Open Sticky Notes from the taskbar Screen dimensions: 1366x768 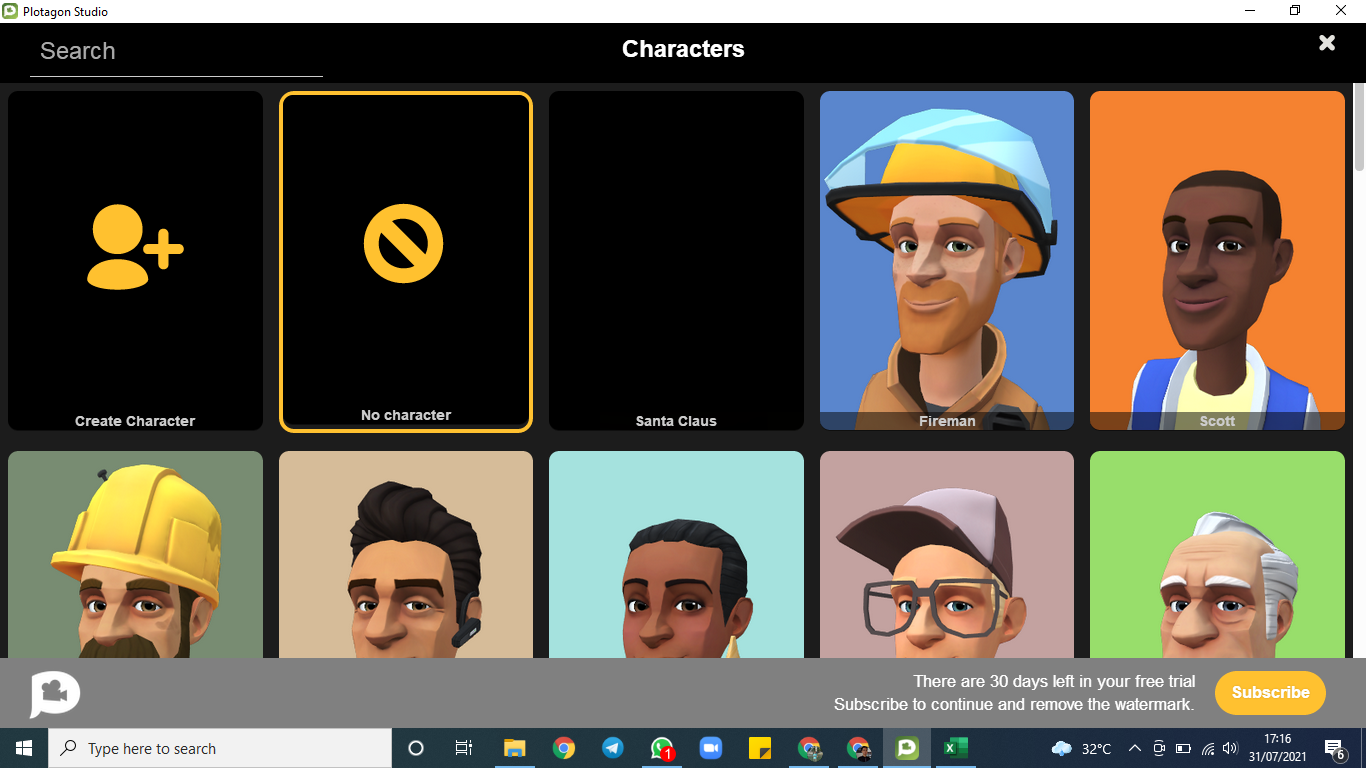[760, 748]
